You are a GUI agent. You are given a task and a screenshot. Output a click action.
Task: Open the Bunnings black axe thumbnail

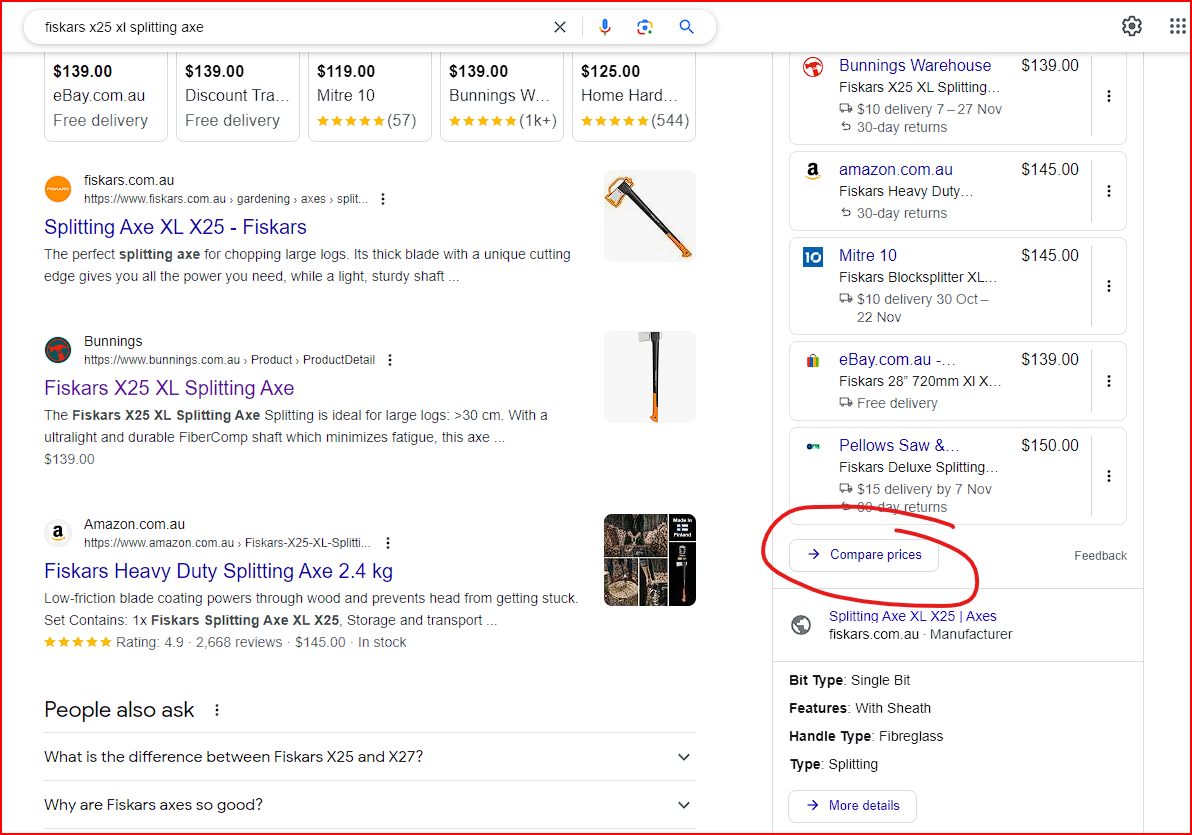(650, 377)
